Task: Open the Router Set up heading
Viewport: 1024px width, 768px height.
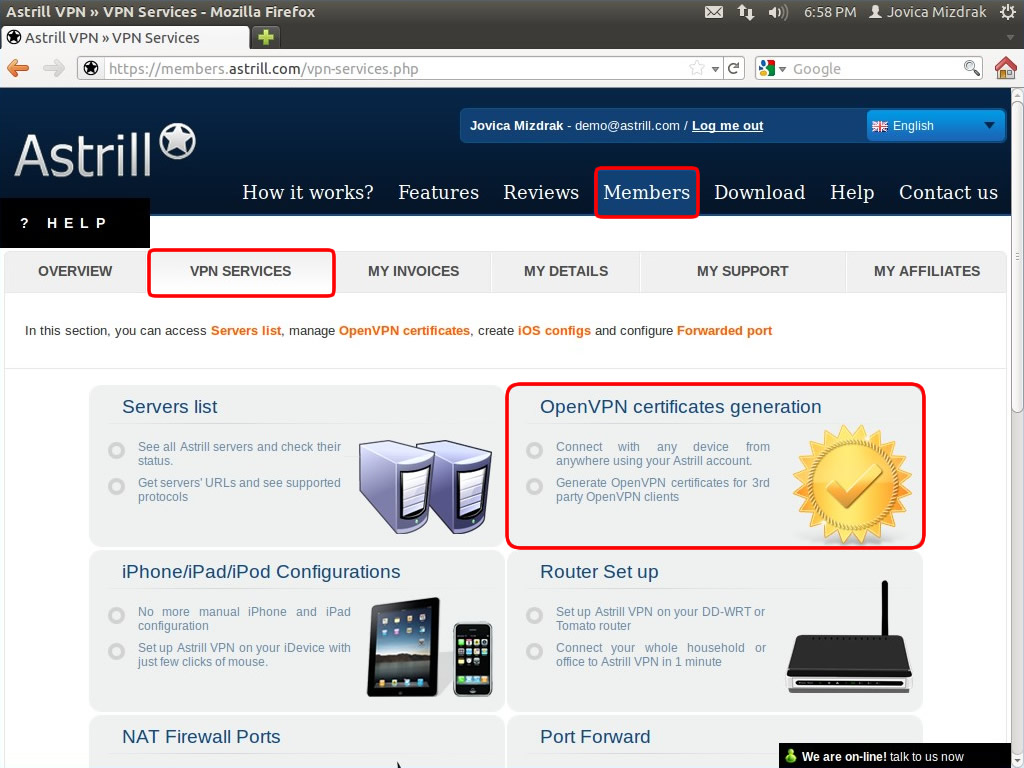Action: point(599,571)
